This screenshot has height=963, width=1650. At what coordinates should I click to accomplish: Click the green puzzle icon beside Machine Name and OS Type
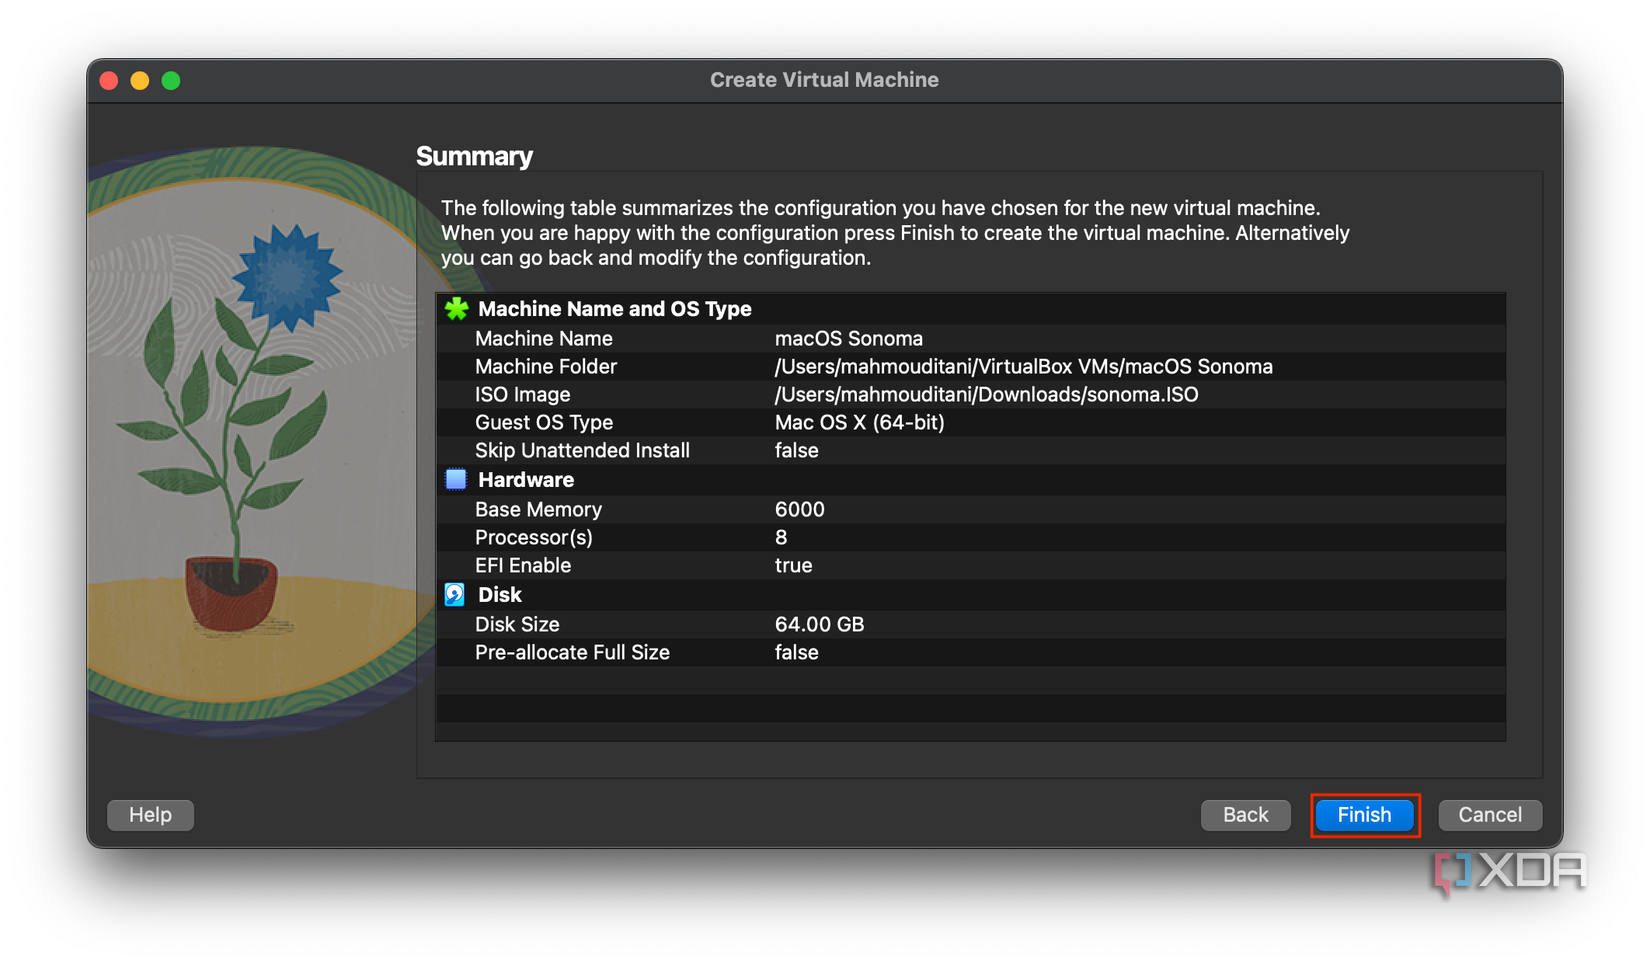click(x=456, y=309)
